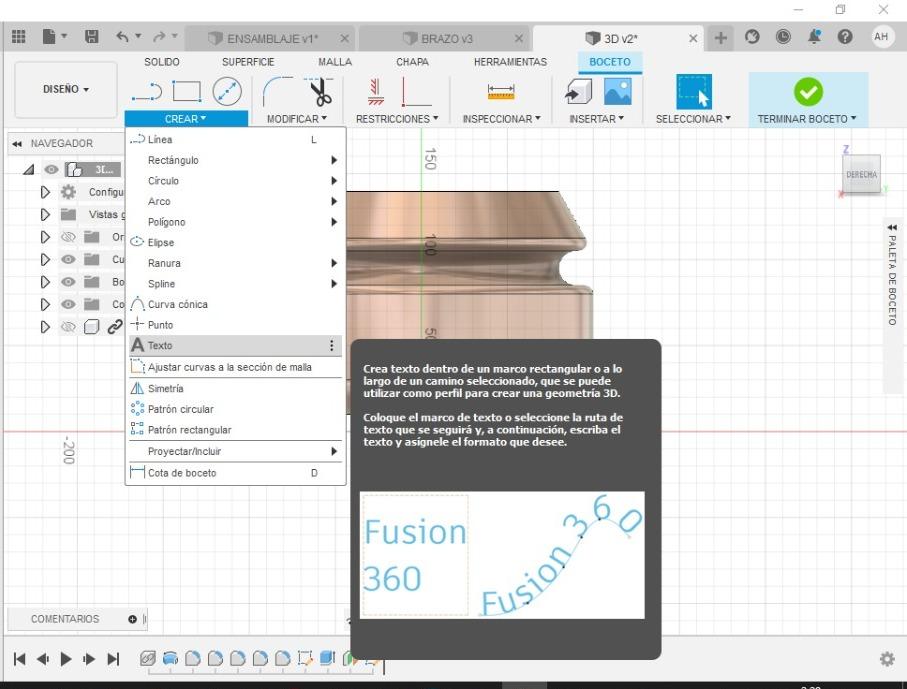
Task: Close the 3D v2 document tab
Action: pyautogui.click(x=693, y=39)
